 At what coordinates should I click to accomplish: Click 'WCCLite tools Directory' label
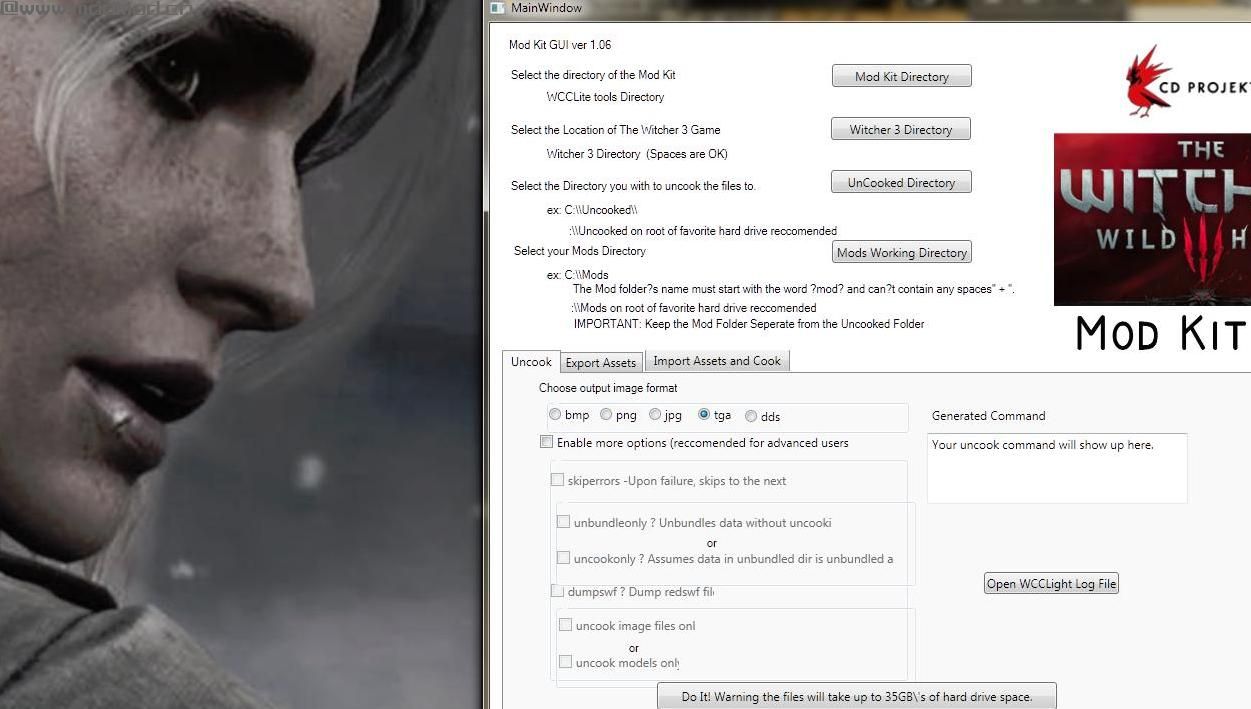click(x=605, y=97)
